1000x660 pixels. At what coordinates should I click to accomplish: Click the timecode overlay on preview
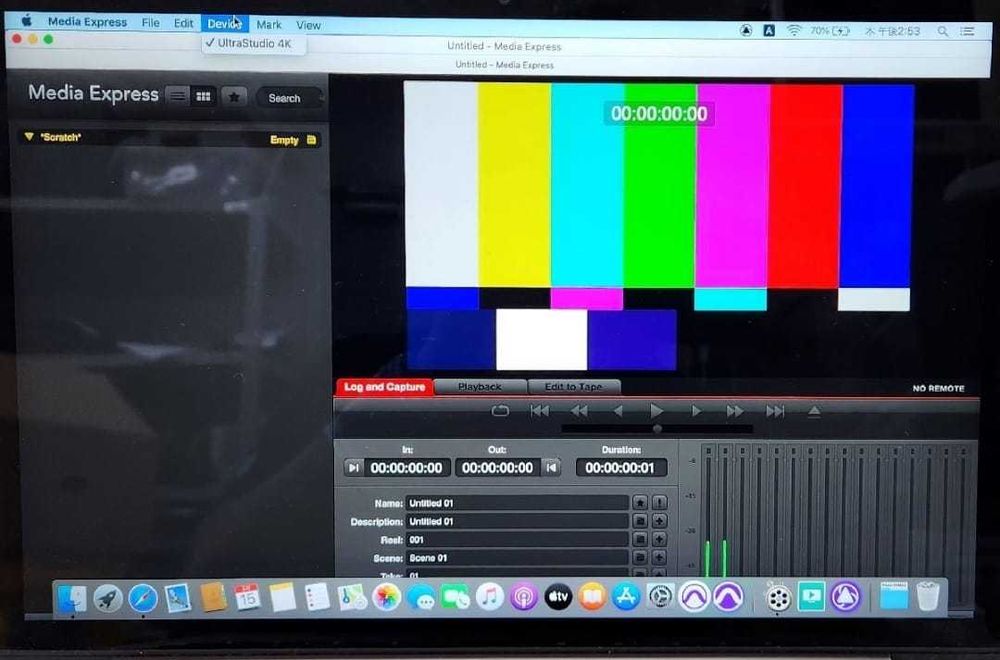(659, 114)
